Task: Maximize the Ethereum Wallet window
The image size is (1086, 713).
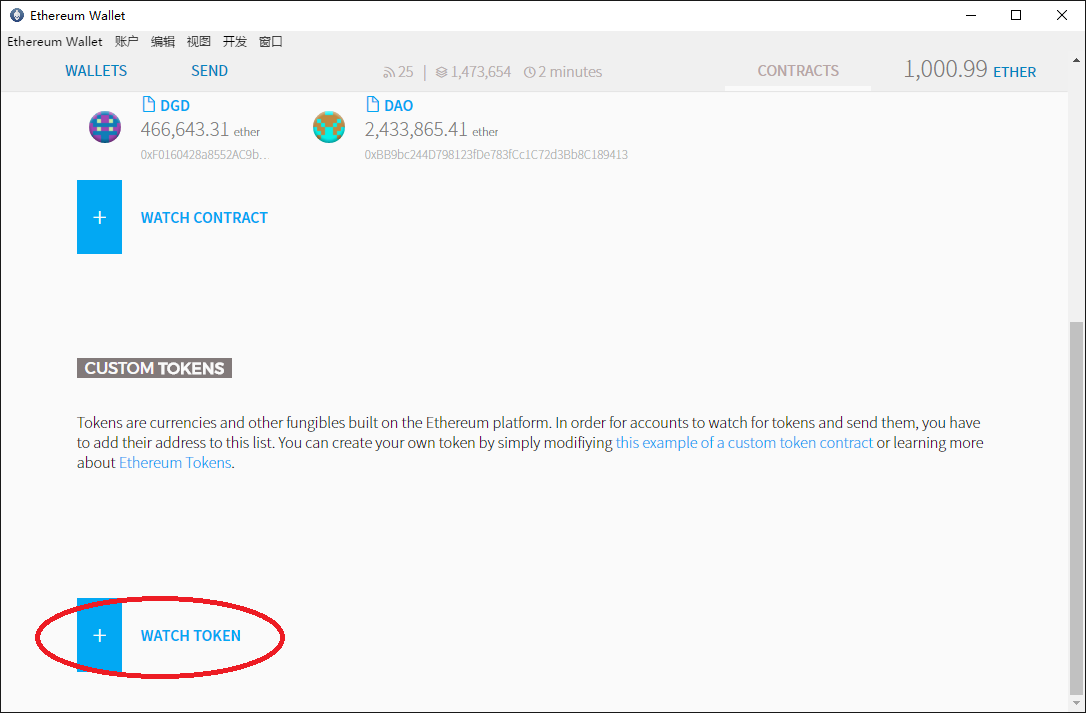Action: tap(1015, 15)
